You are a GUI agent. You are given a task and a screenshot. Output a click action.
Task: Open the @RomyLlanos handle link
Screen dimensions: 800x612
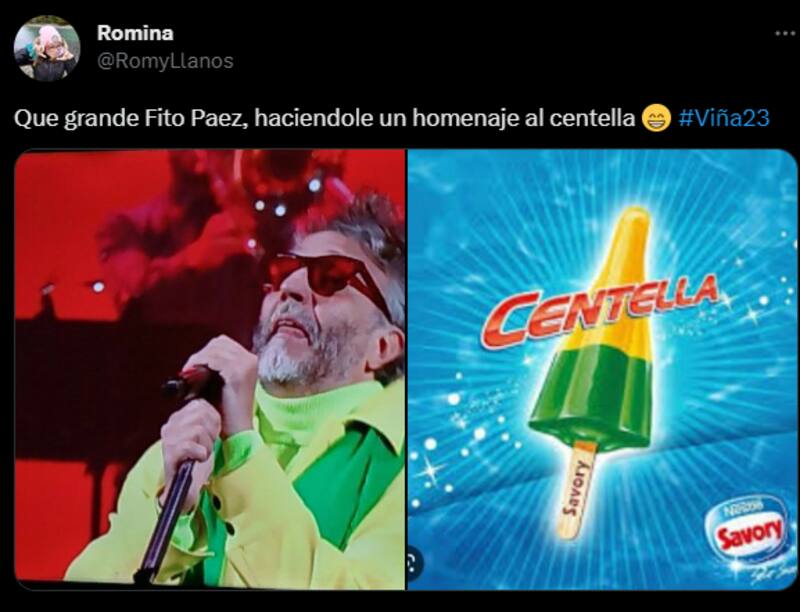coord(165,61)
